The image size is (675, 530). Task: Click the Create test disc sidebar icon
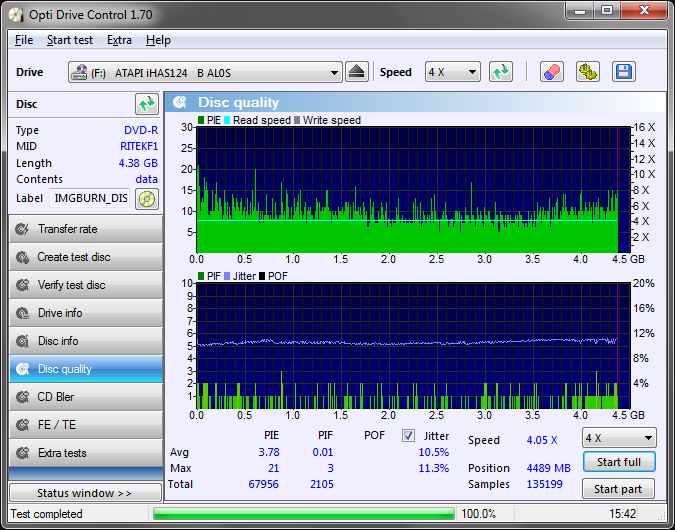tap(22, 257)
